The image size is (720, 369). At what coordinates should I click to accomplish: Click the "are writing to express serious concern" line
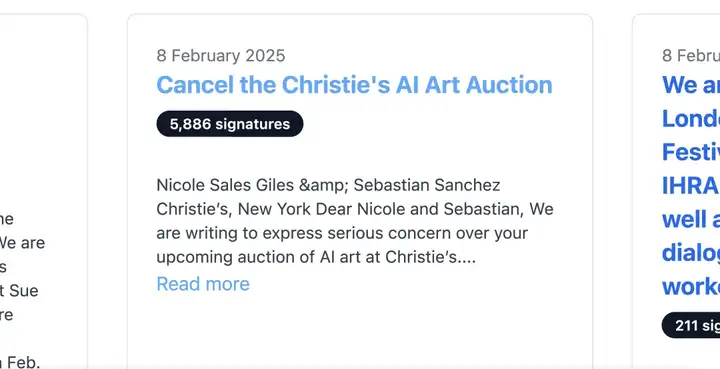tap(342, 233)
